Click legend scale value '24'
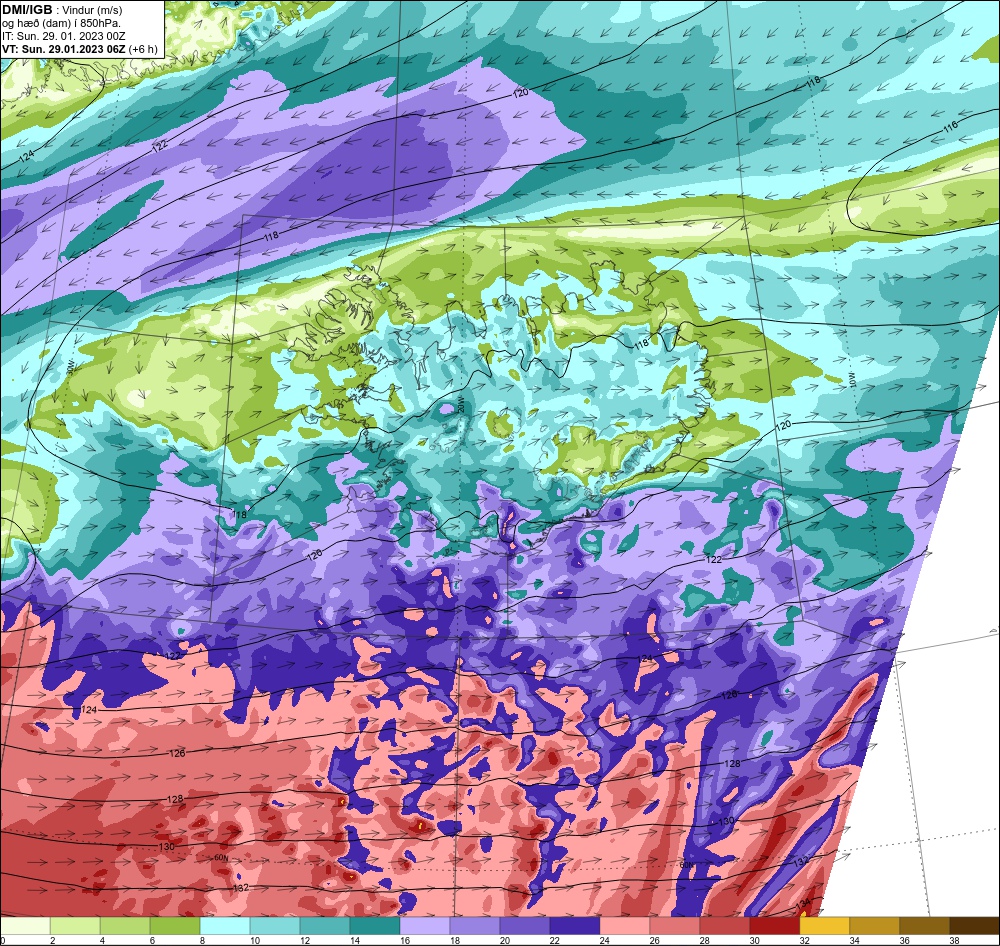 605,940
